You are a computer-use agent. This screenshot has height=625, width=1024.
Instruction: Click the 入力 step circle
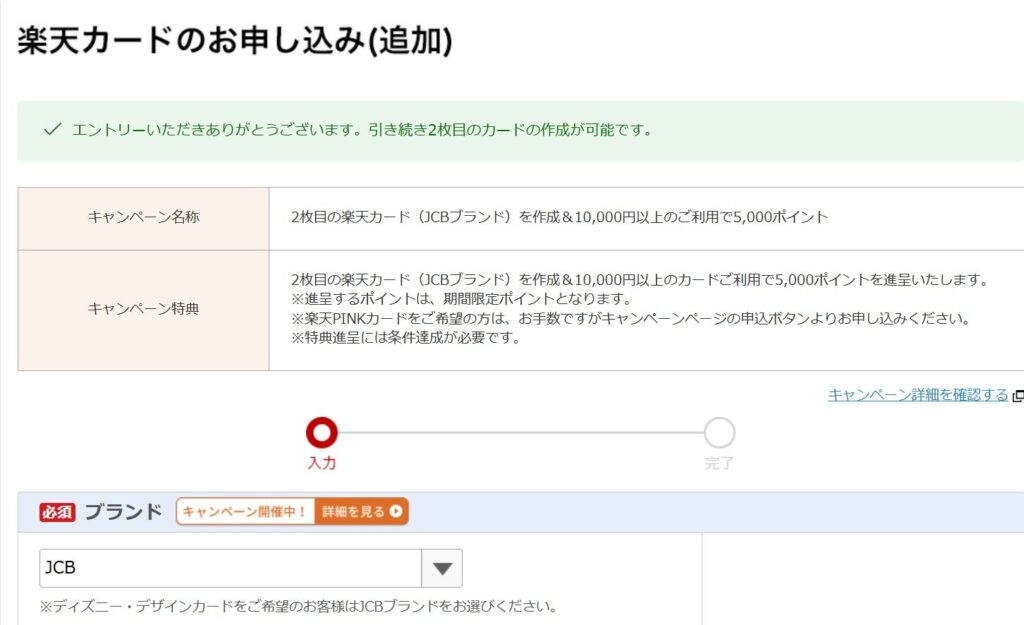pos(322,433)
